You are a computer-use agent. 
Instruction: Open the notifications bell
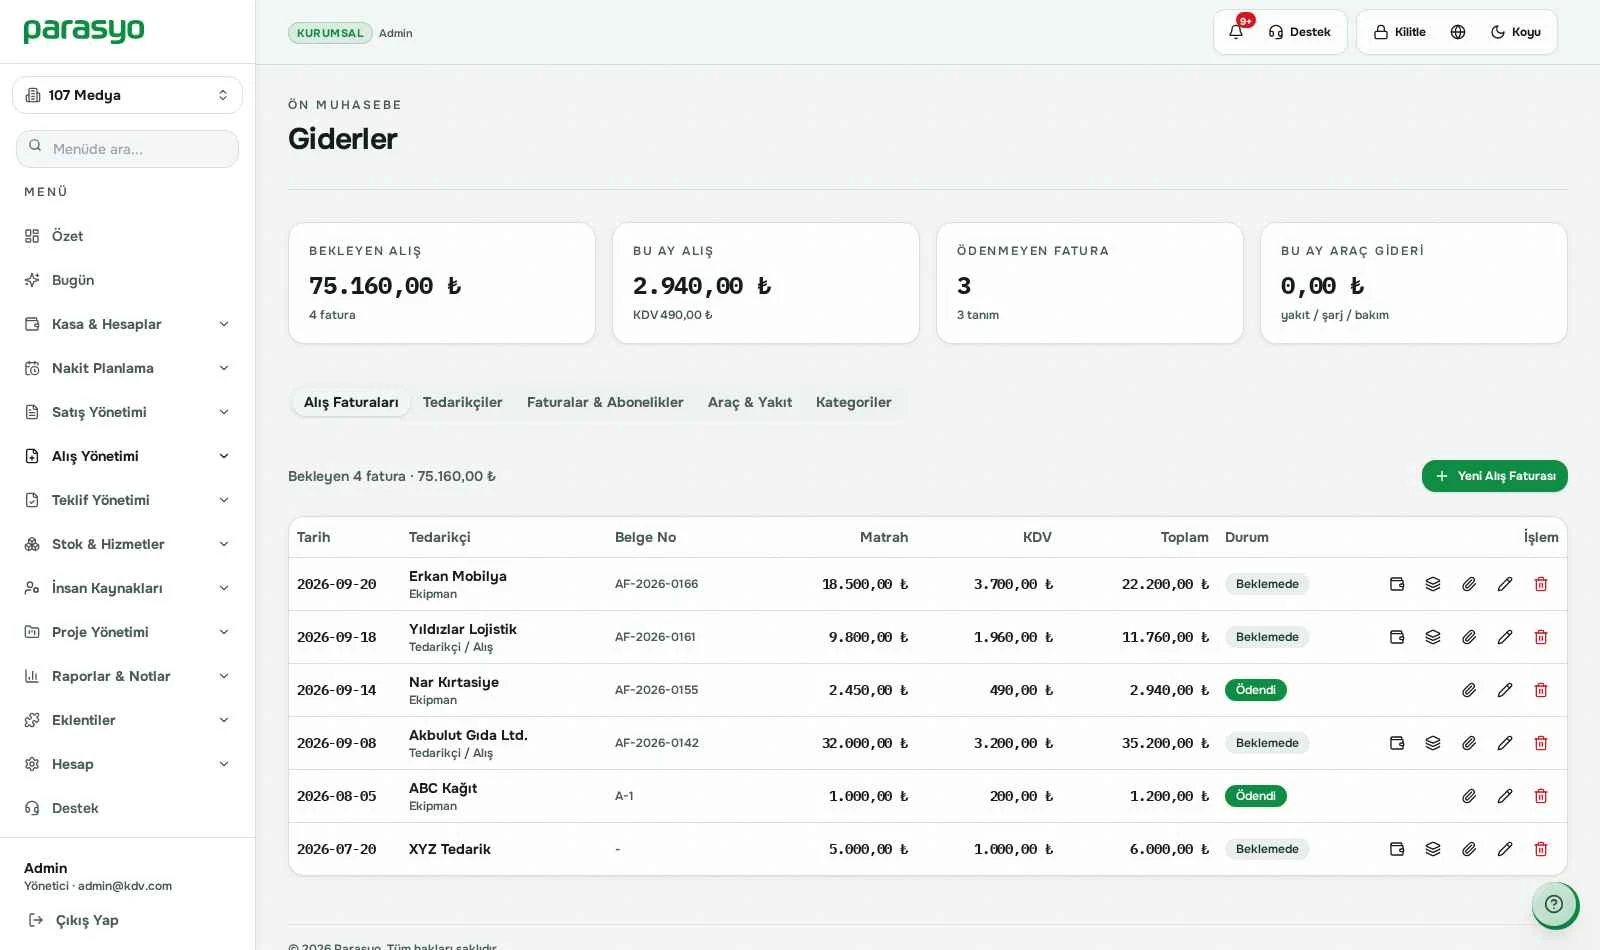click(x=1236, y=32)
